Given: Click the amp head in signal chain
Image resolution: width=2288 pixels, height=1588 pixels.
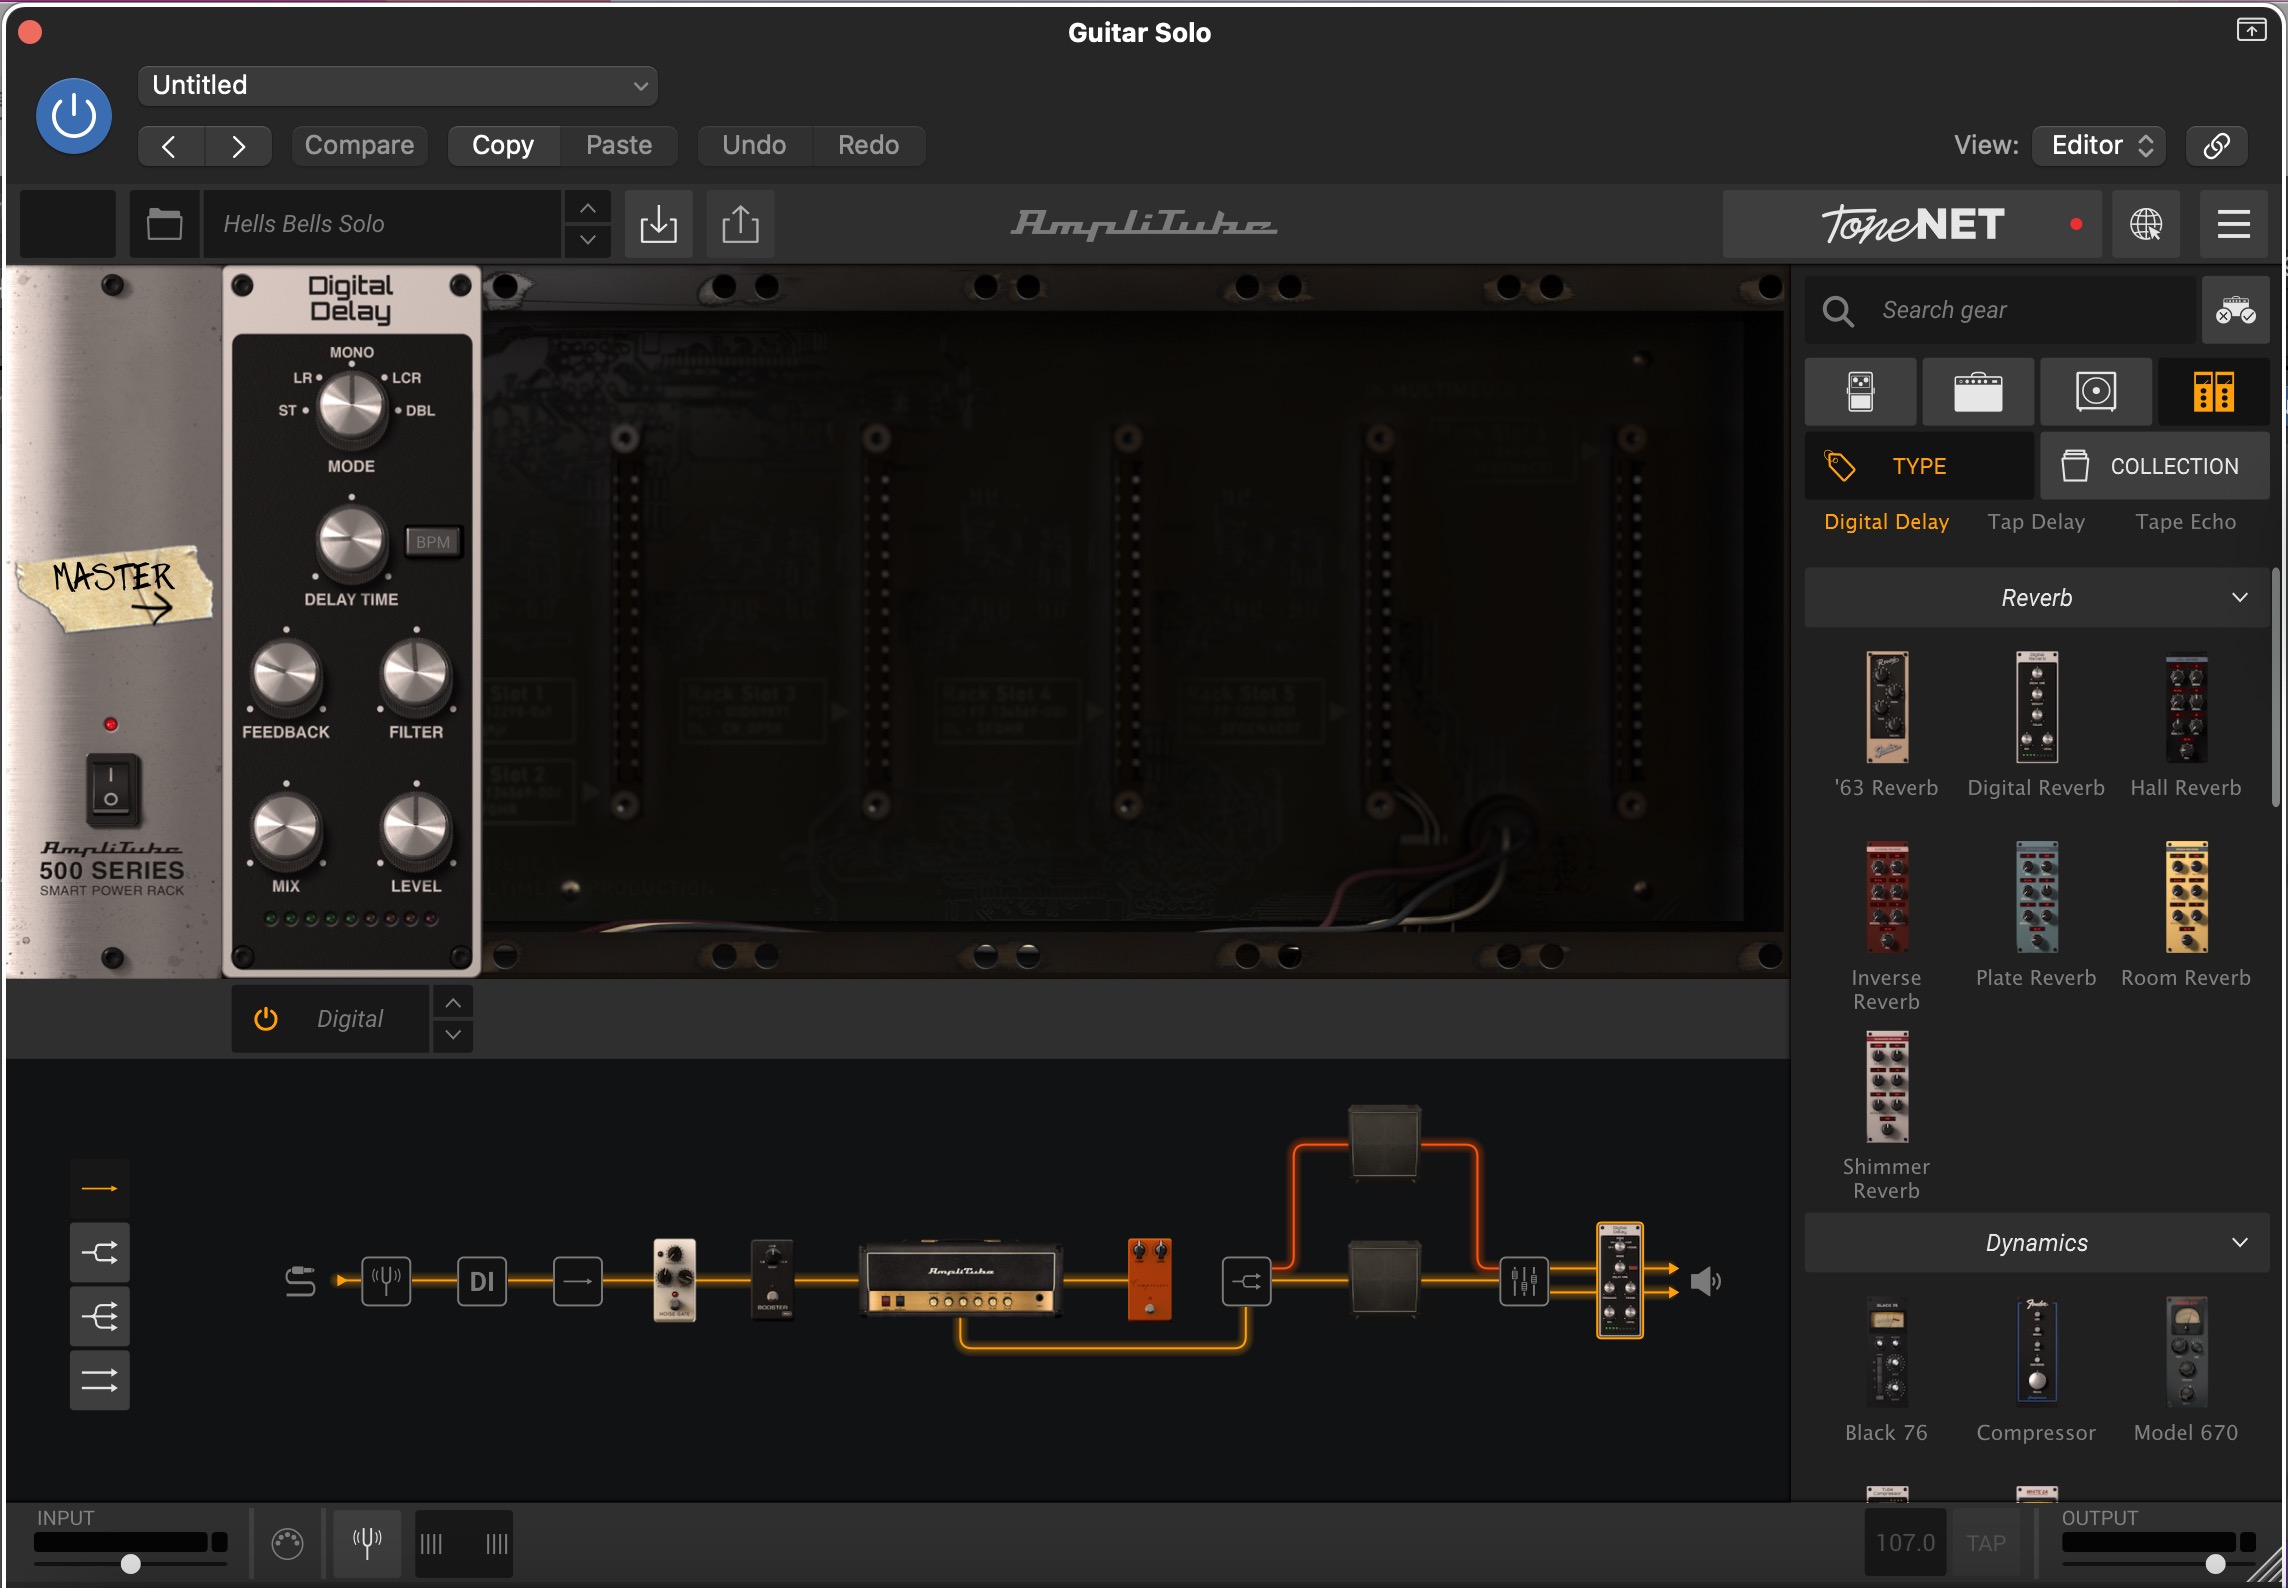Looking at the screenshot, I should [x=961, y=1279].
